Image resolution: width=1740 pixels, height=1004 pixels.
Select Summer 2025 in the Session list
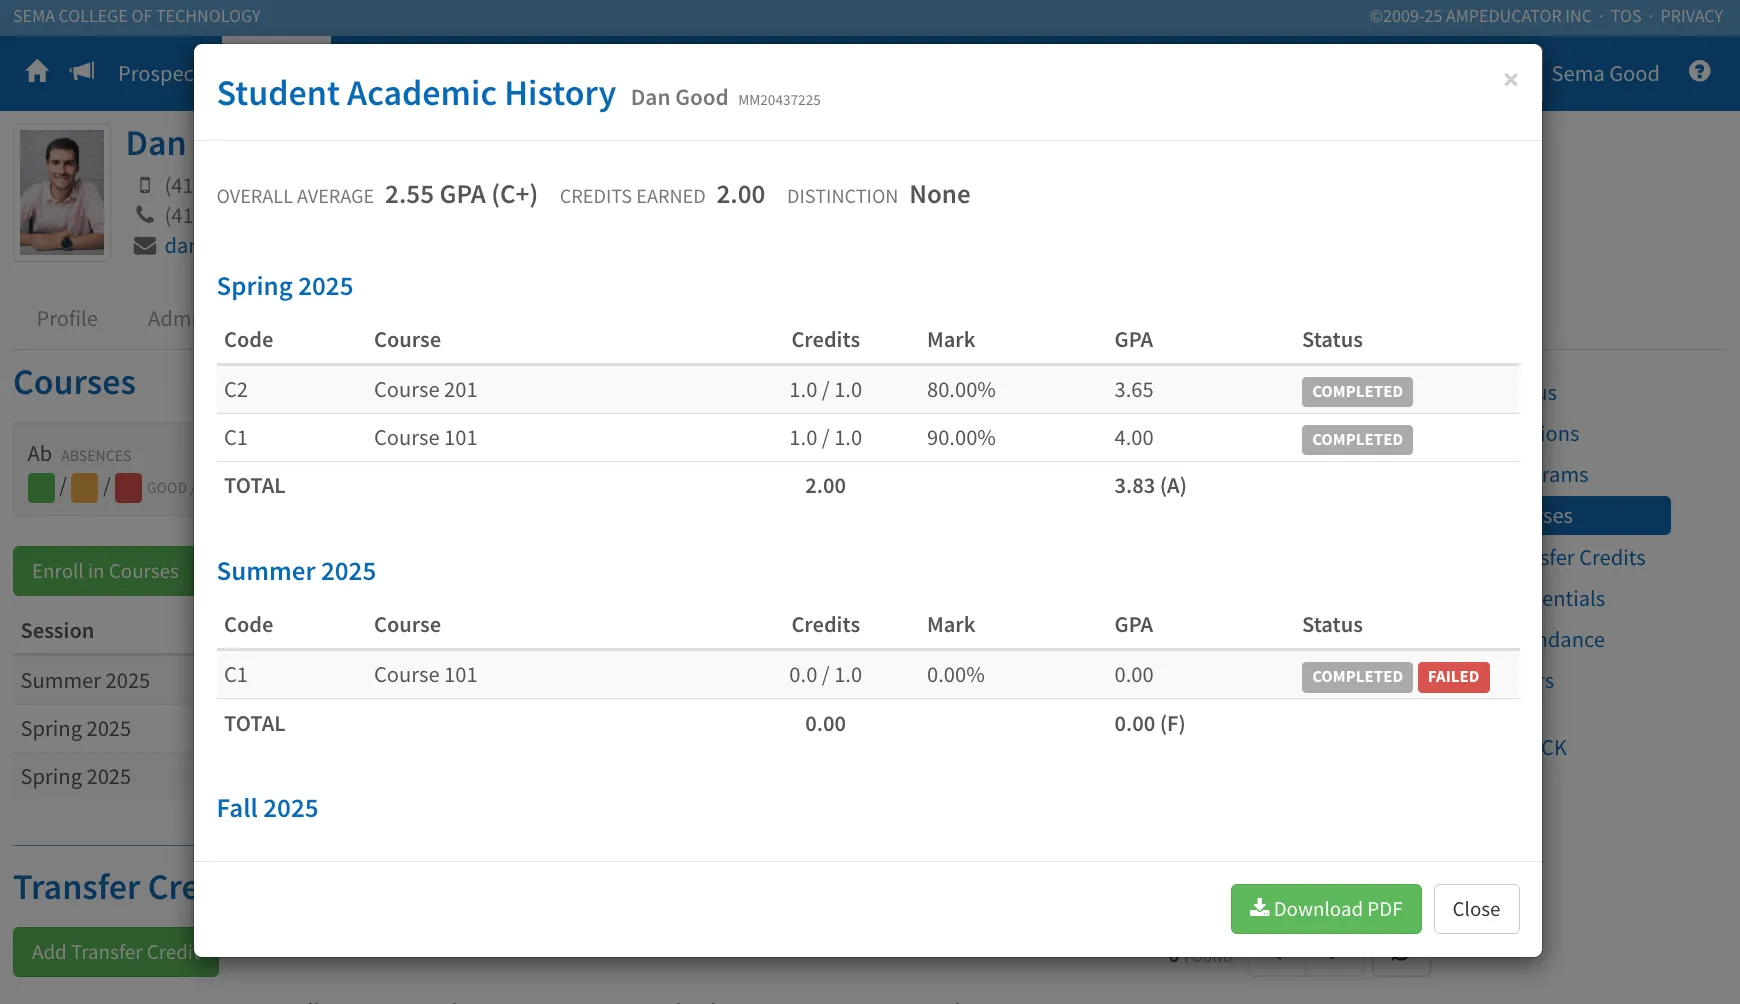[85, 681]
